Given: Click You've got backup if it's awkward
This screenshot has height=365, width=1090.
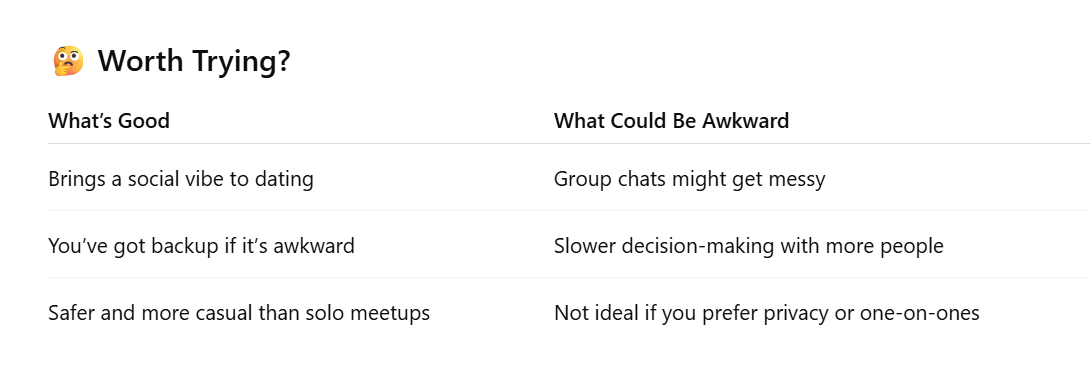Looking at the screenshot, I should 202,245.
